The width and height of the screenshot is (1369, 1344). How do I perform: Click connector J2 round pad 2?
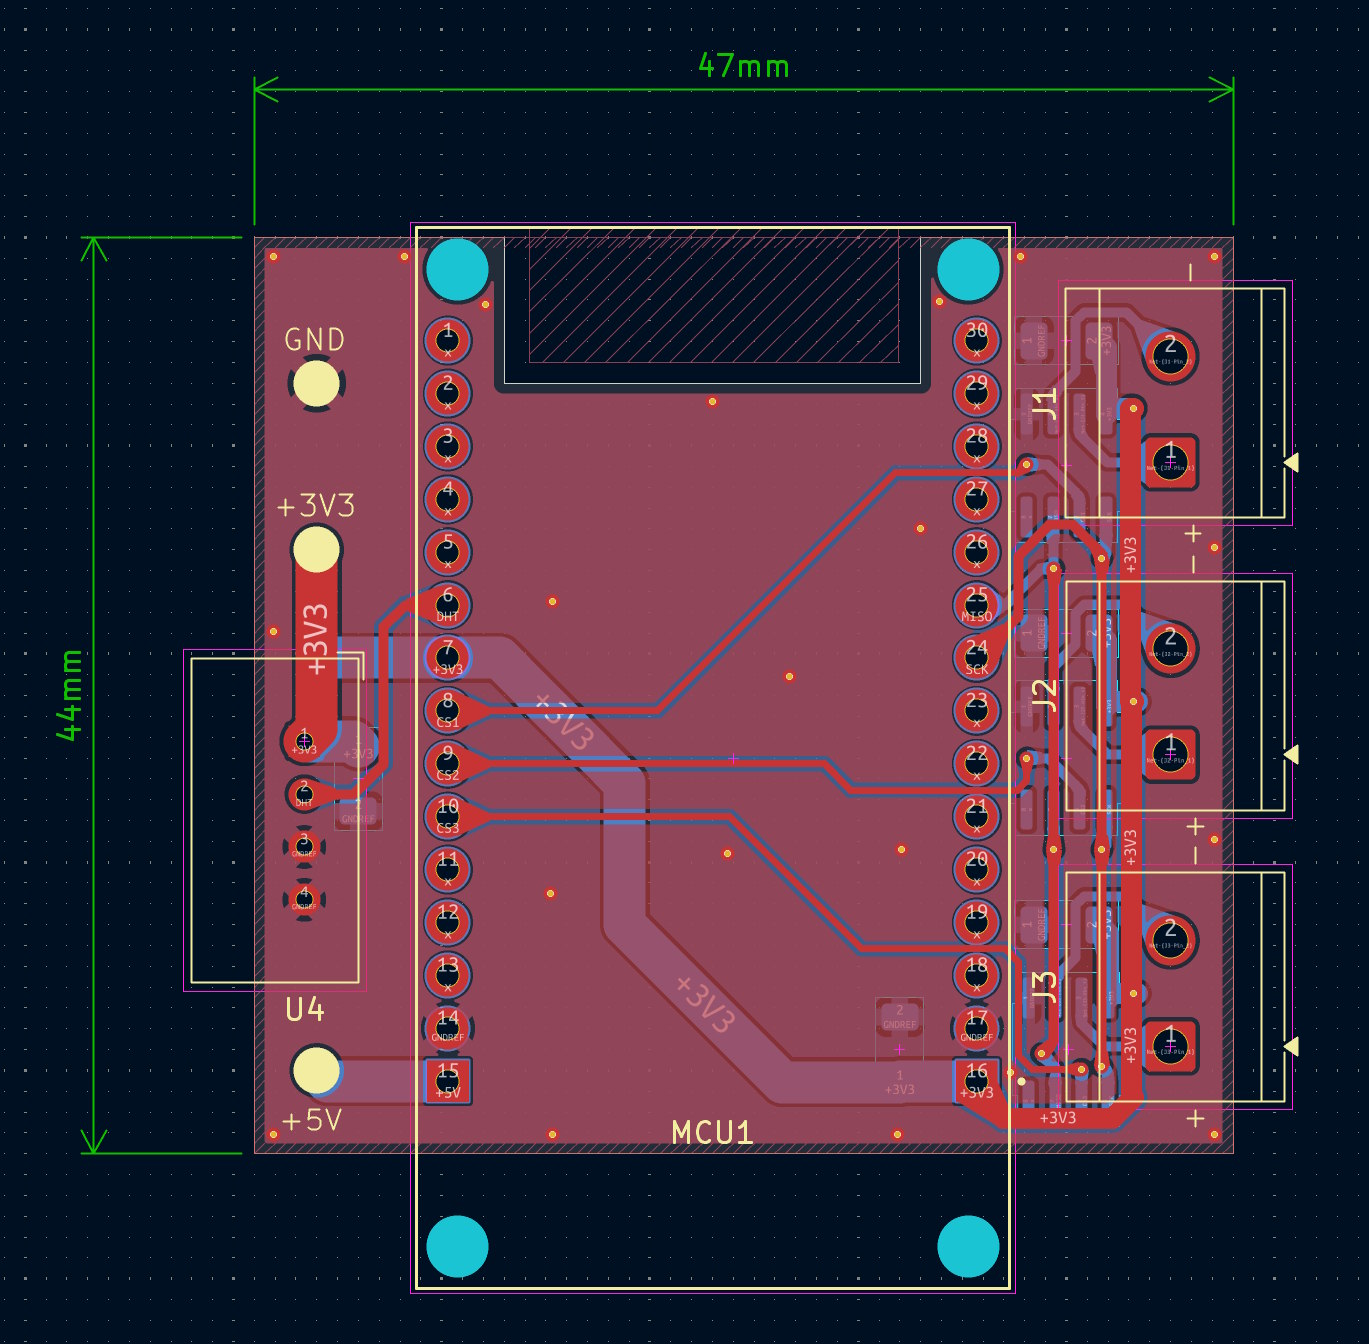1170,647
